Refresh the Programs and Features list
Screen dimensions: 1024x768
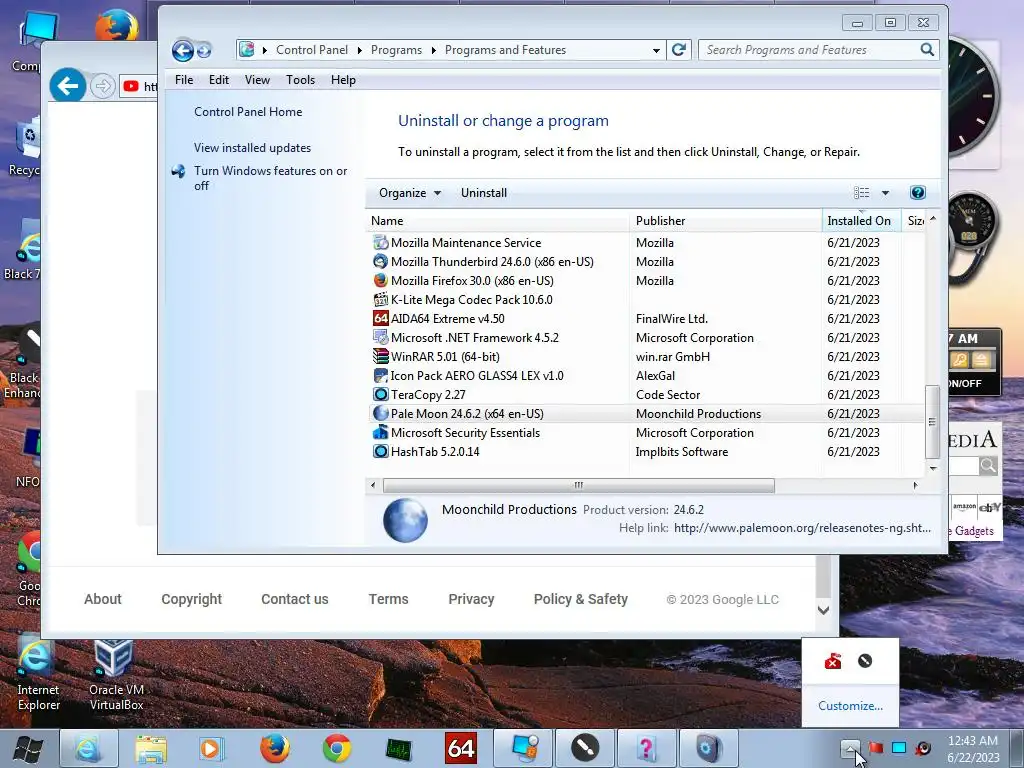[679, 50]
